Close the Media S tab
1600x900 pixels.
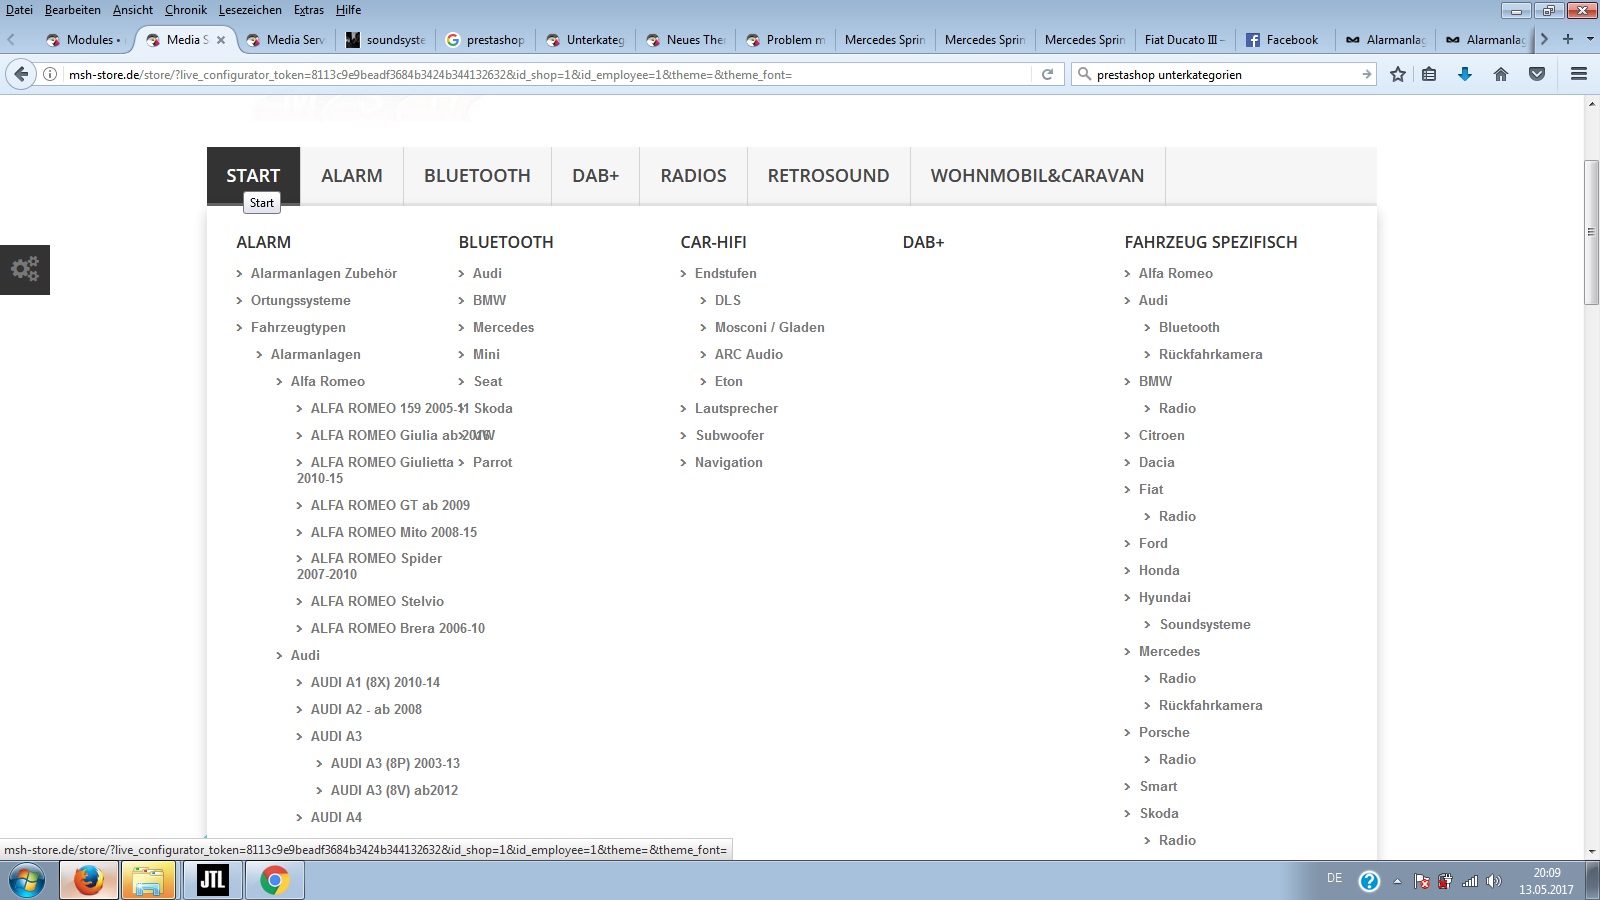[221, 40]
